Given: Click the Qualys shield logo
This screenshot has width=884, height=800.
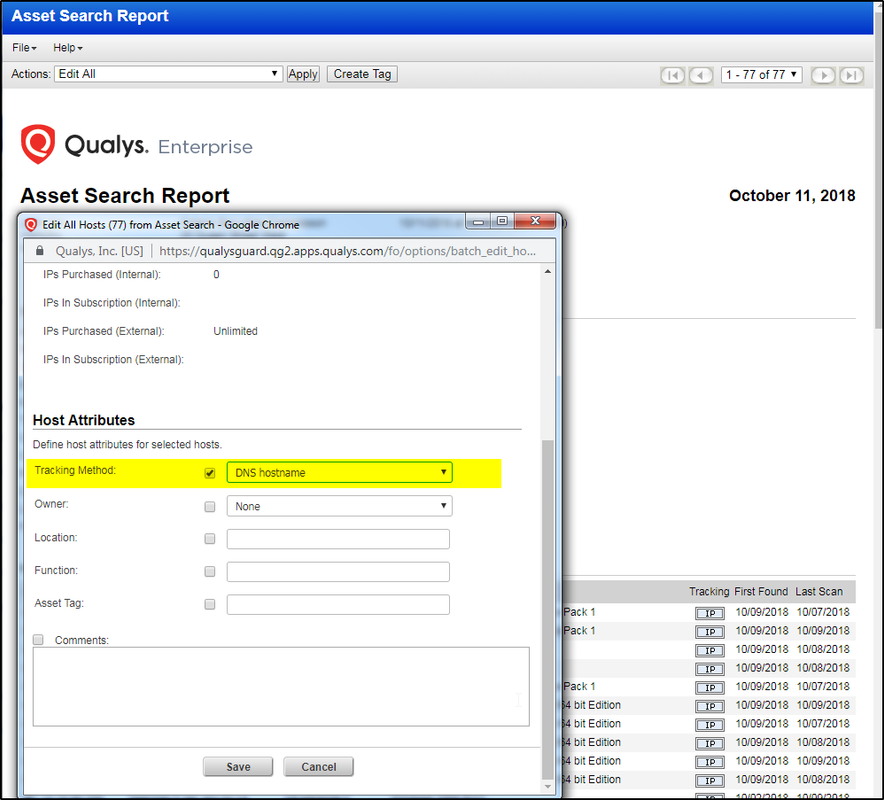Looking at the screenshot, I should (x=38, y=144).
